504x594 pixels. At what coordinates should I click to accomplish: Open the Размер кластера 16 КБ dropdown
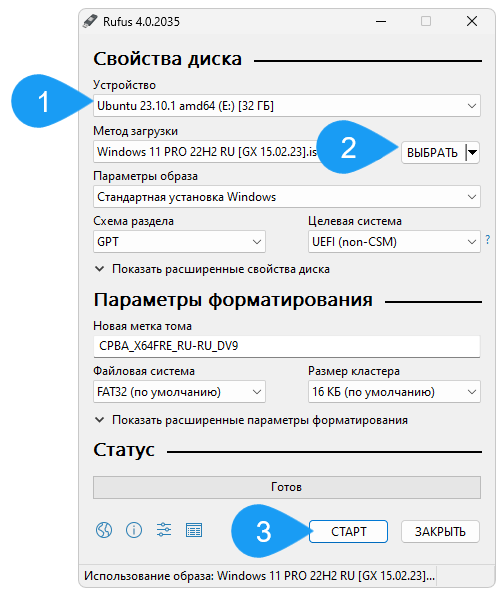pos(394,392)
